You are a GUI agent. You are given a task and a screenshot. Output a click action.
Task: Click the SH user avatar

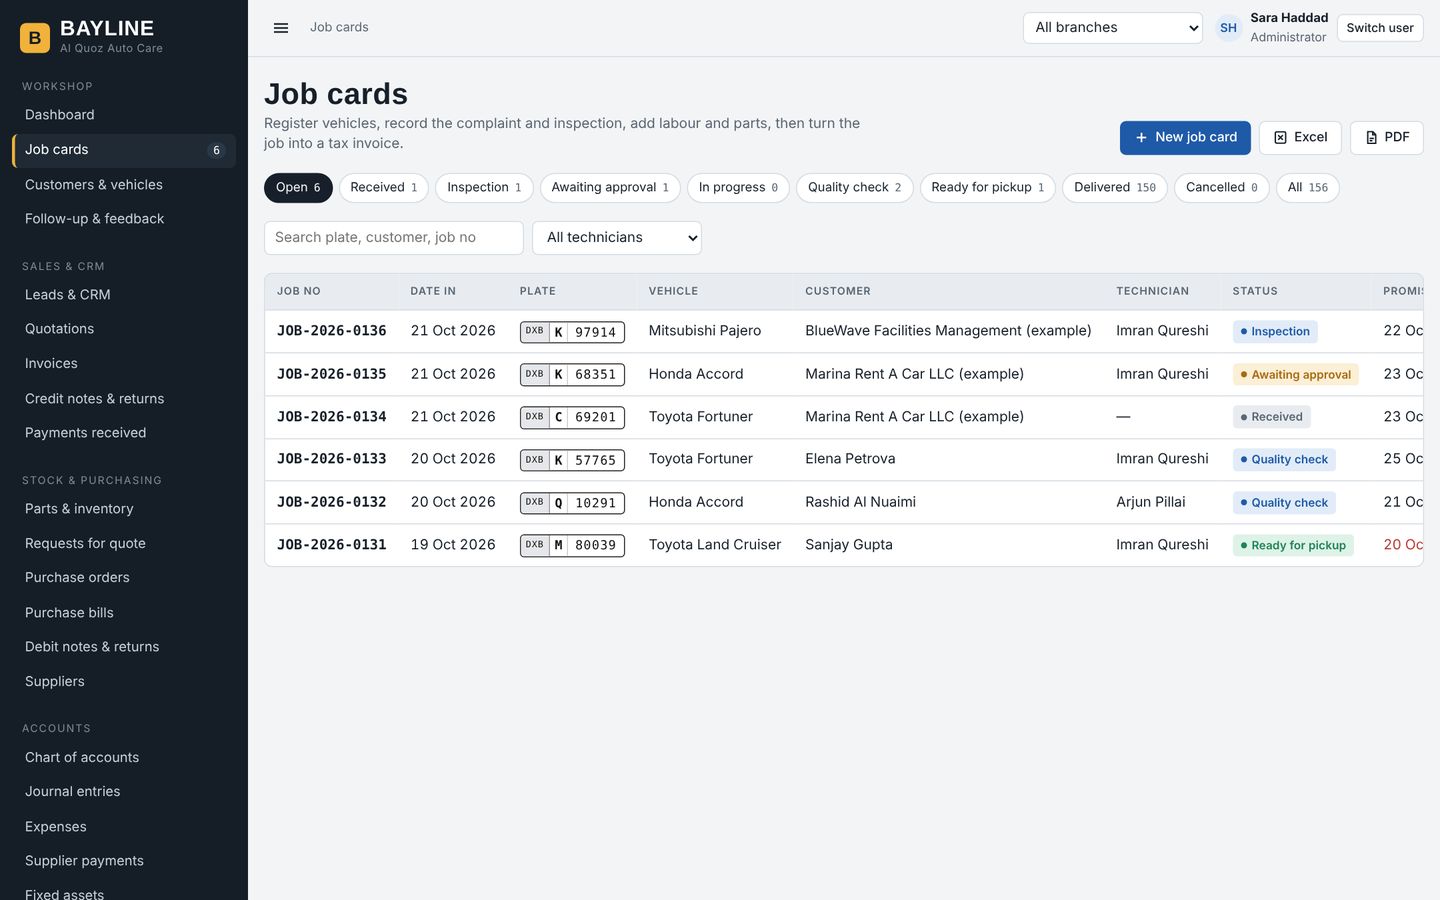click(x=1228, y=28)
